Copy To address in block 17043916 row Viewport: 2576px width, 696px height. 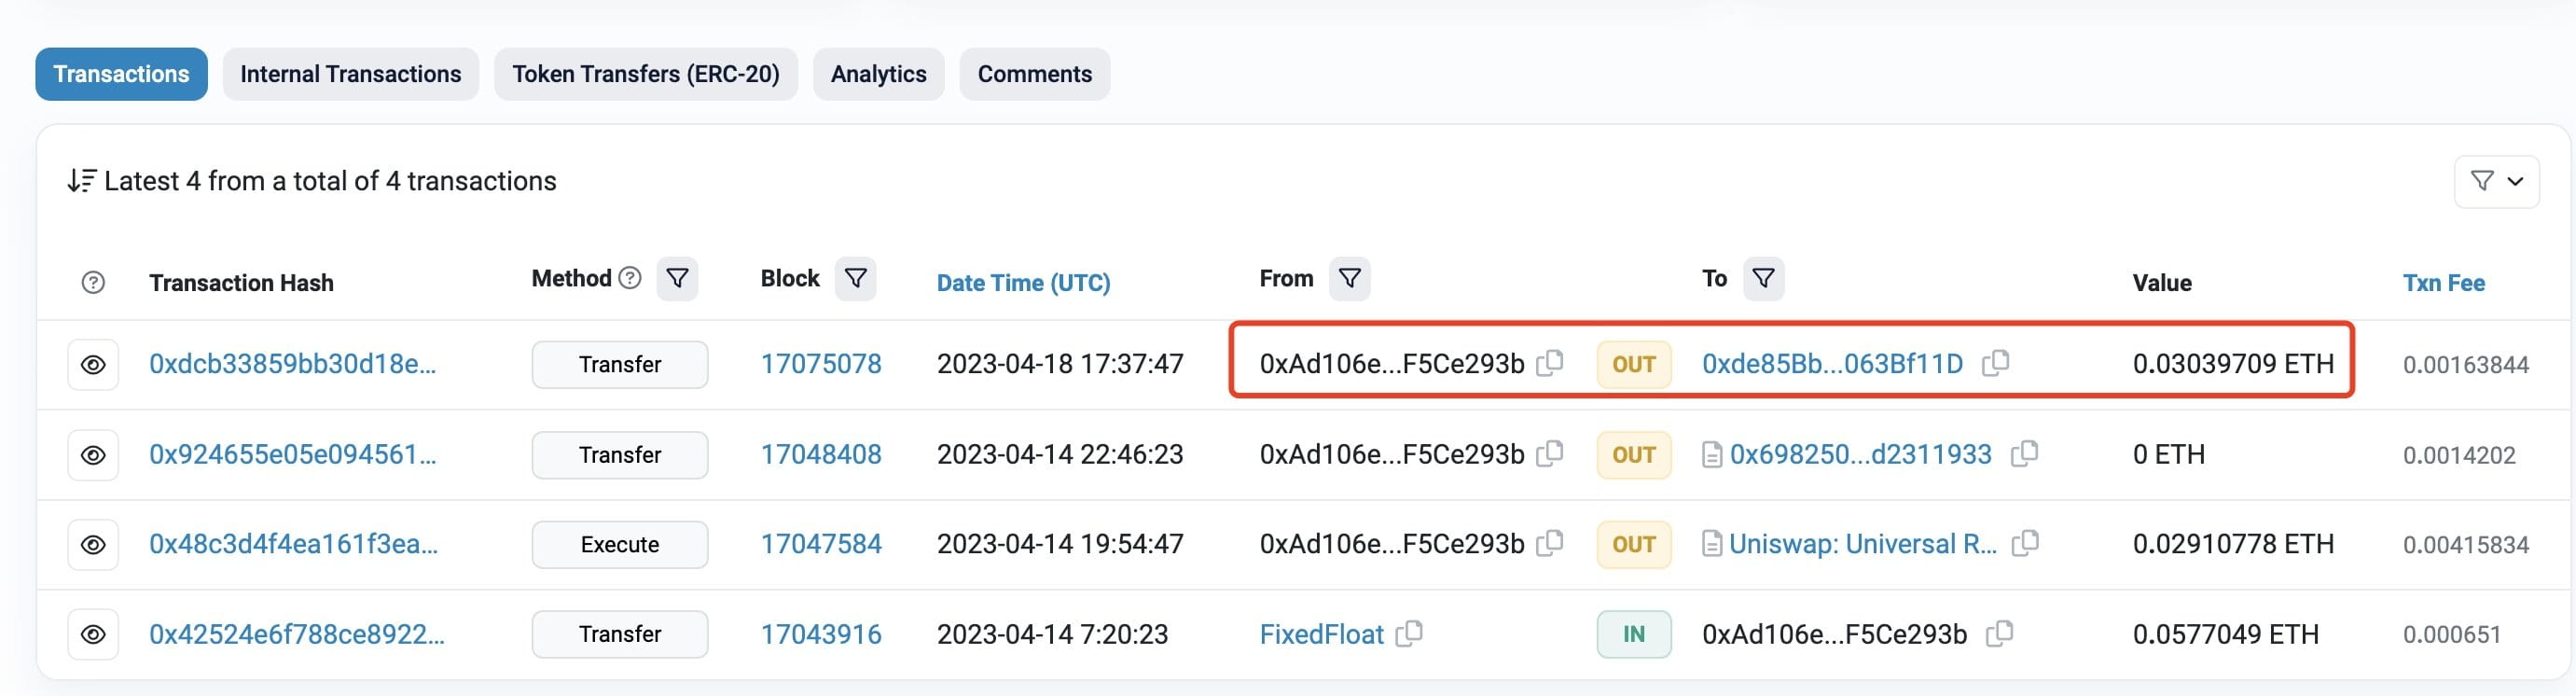pos(1999,634)
